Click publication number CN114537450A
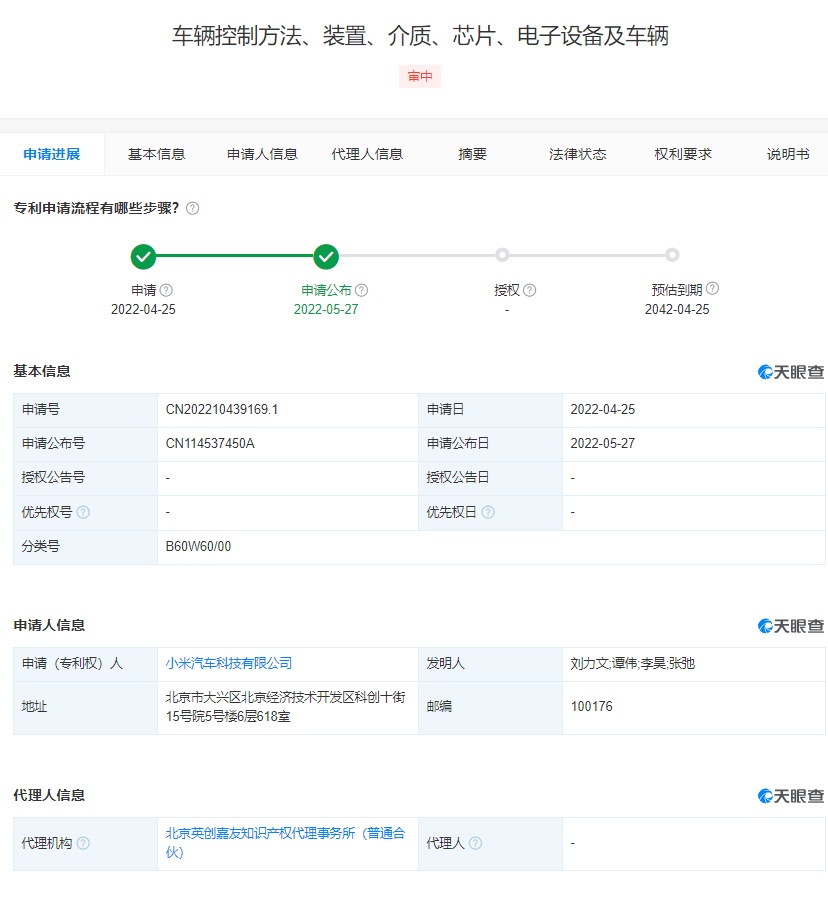Screen dimensions: 828x903 [x=210, y=443]
